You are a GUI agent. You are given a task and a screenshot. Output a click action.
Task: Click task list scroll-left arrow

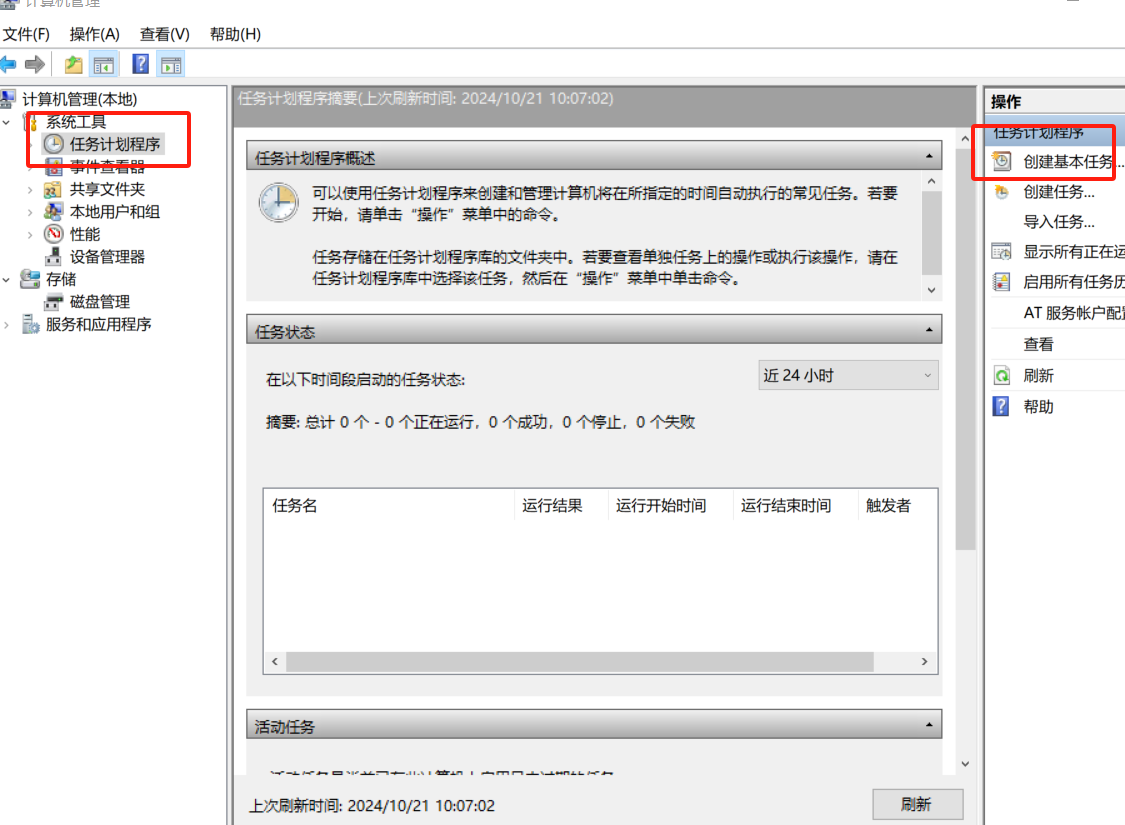coord(275,661)
